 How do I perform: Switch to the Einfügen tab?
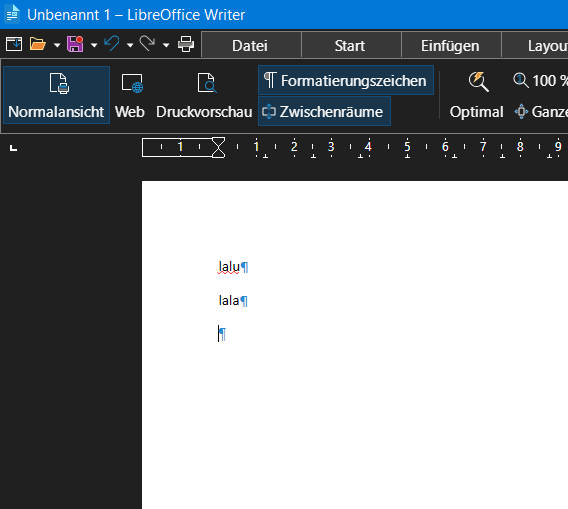(x=451, y=45)
